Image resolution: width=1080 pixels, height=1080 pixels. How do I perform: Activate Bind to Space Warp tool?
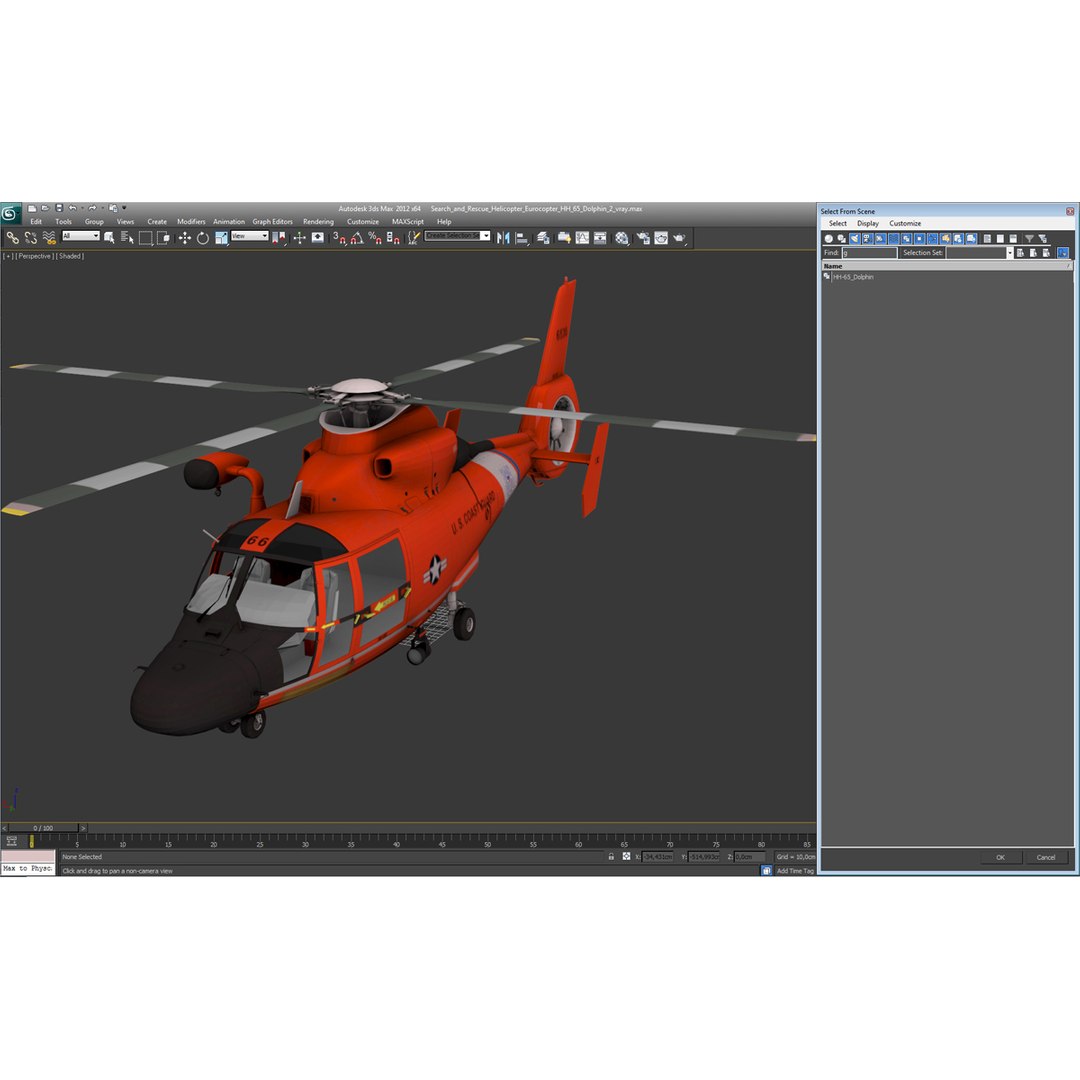[49, 238]
